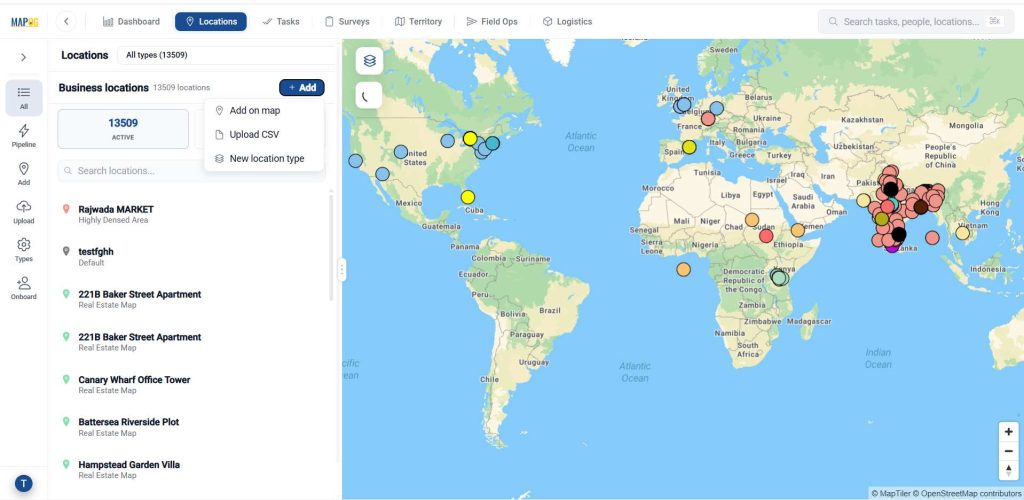Zoom out the map with minus button
The image size is (1024, 500).
[1009, 451]
